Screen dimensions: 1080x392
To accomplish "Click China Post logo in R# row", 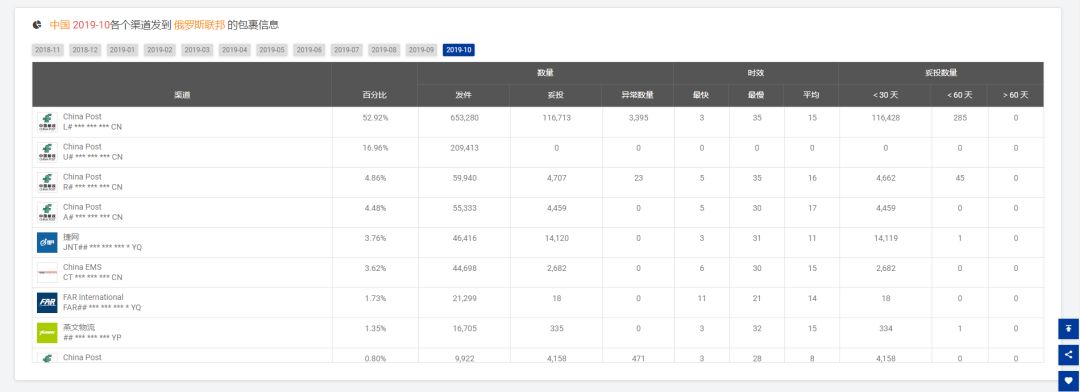I will pos(47,182).
